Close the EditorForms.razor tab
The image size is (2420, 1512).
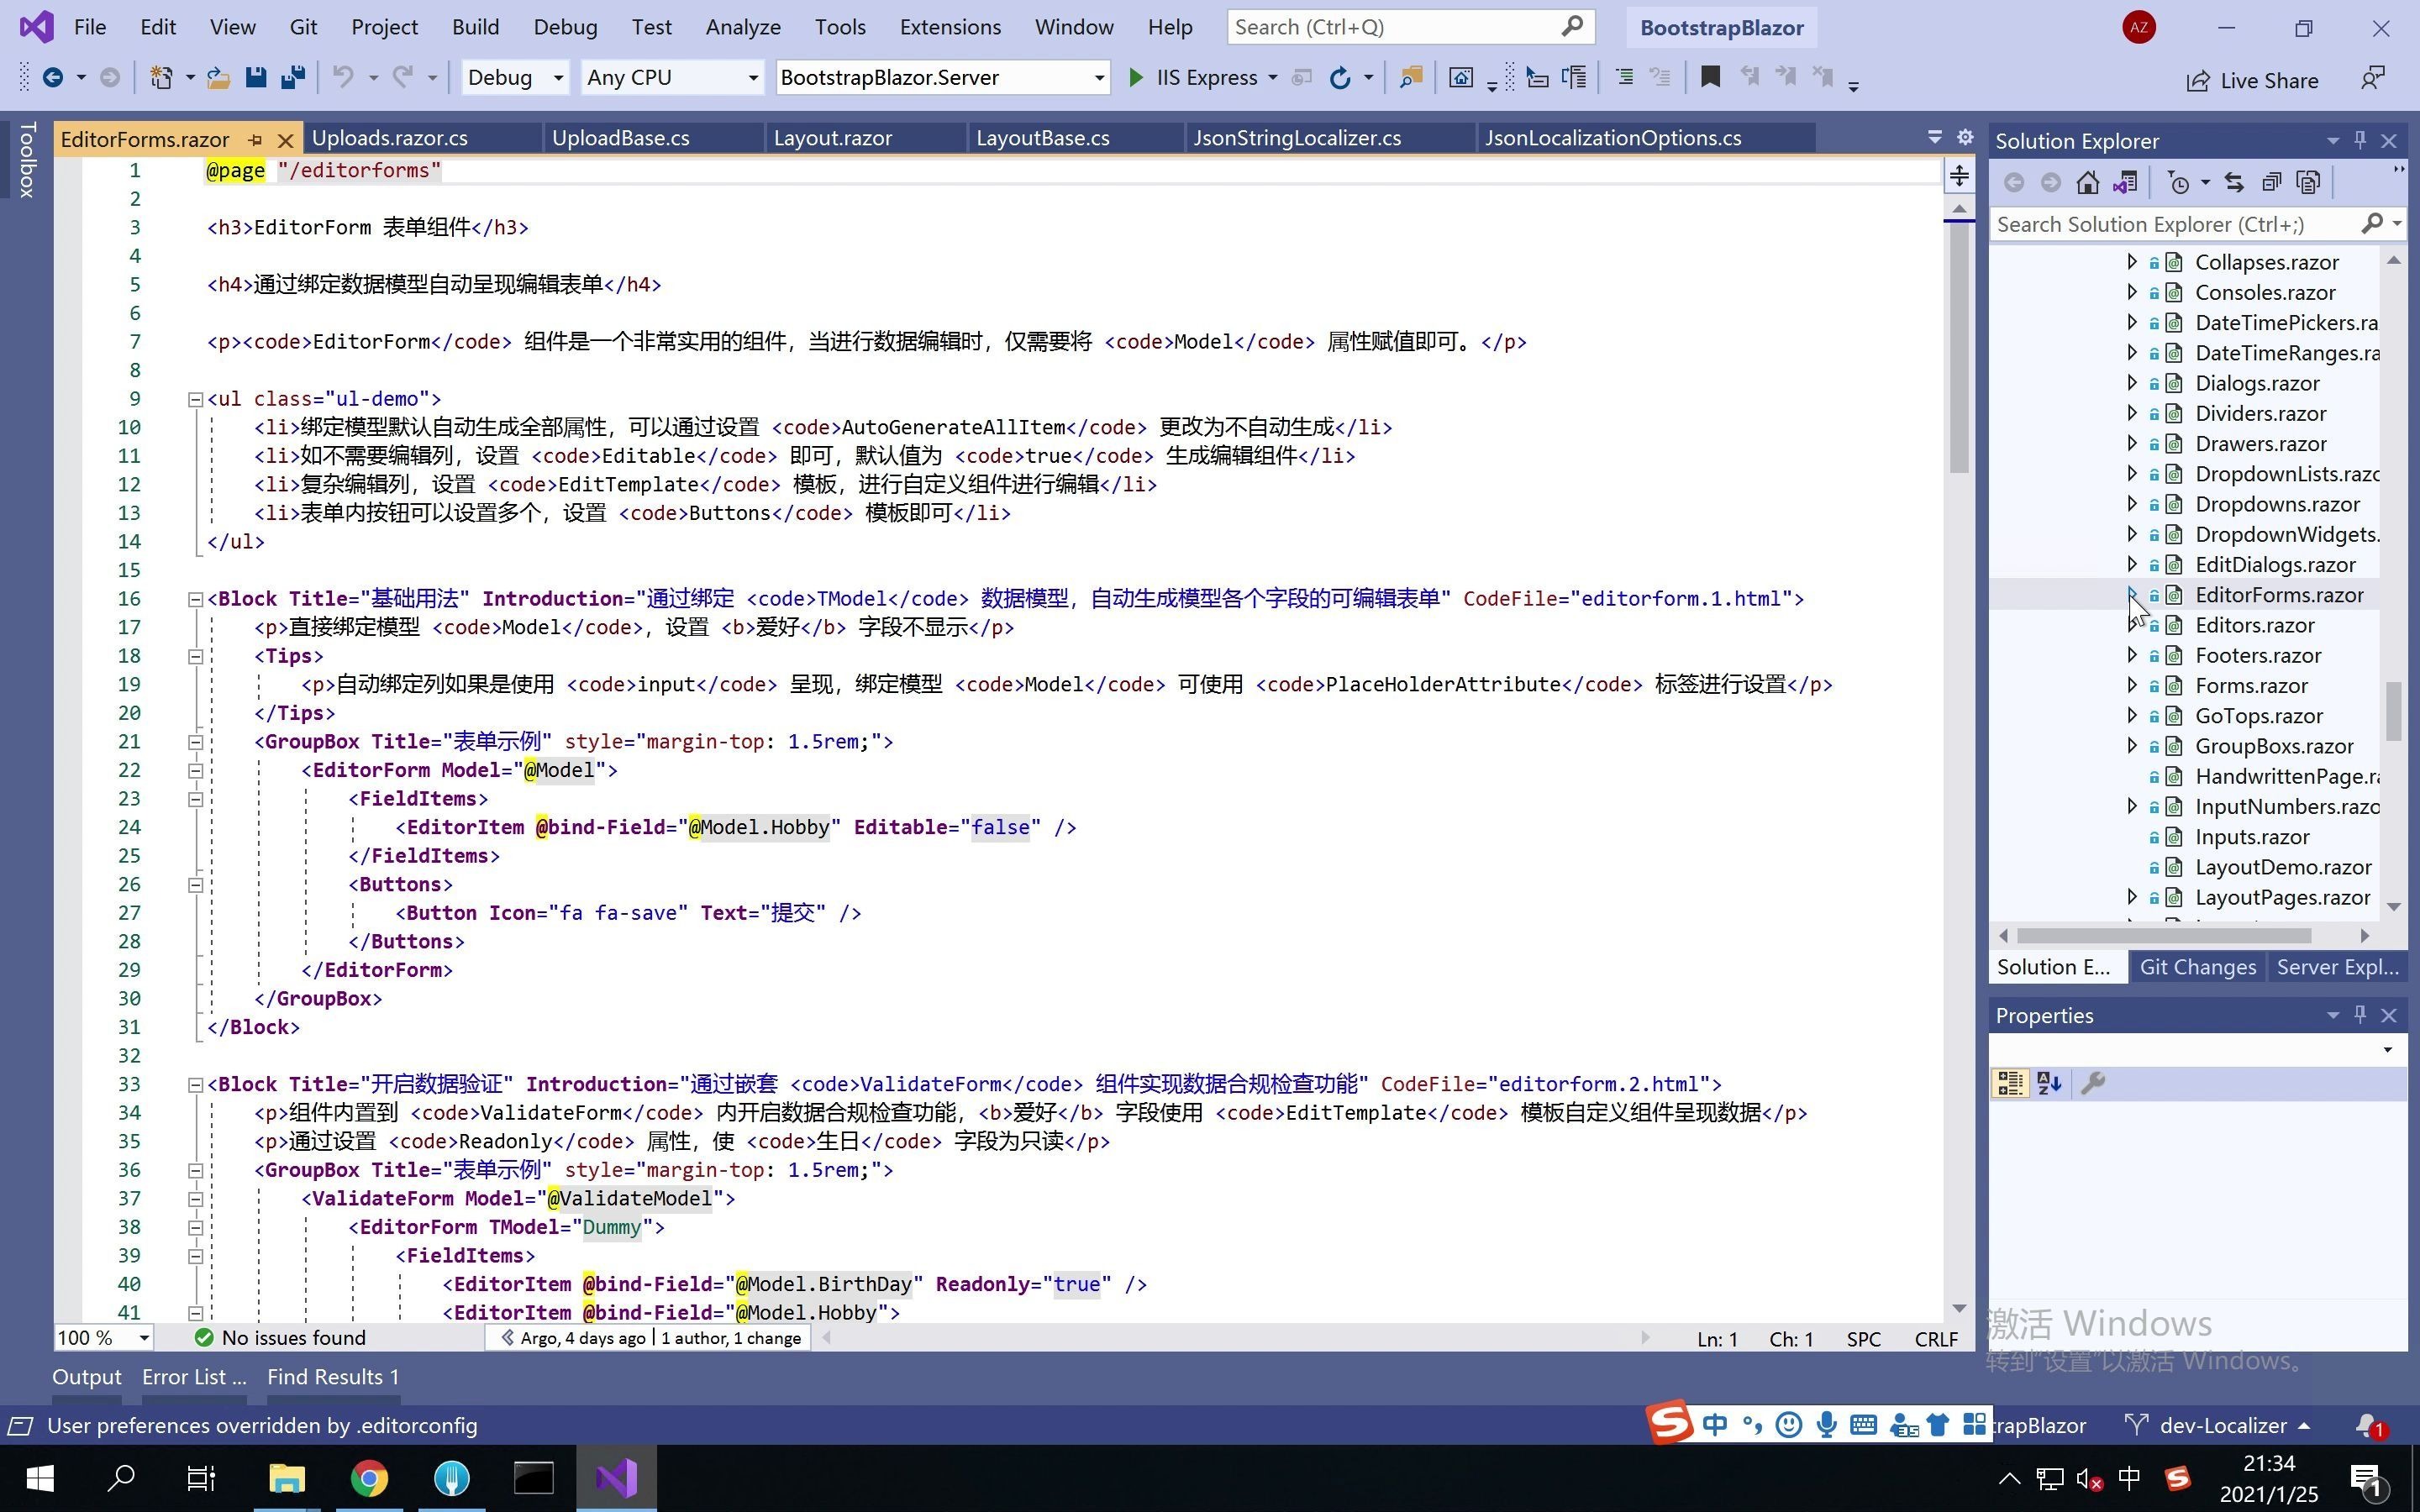tap(285, 140)
